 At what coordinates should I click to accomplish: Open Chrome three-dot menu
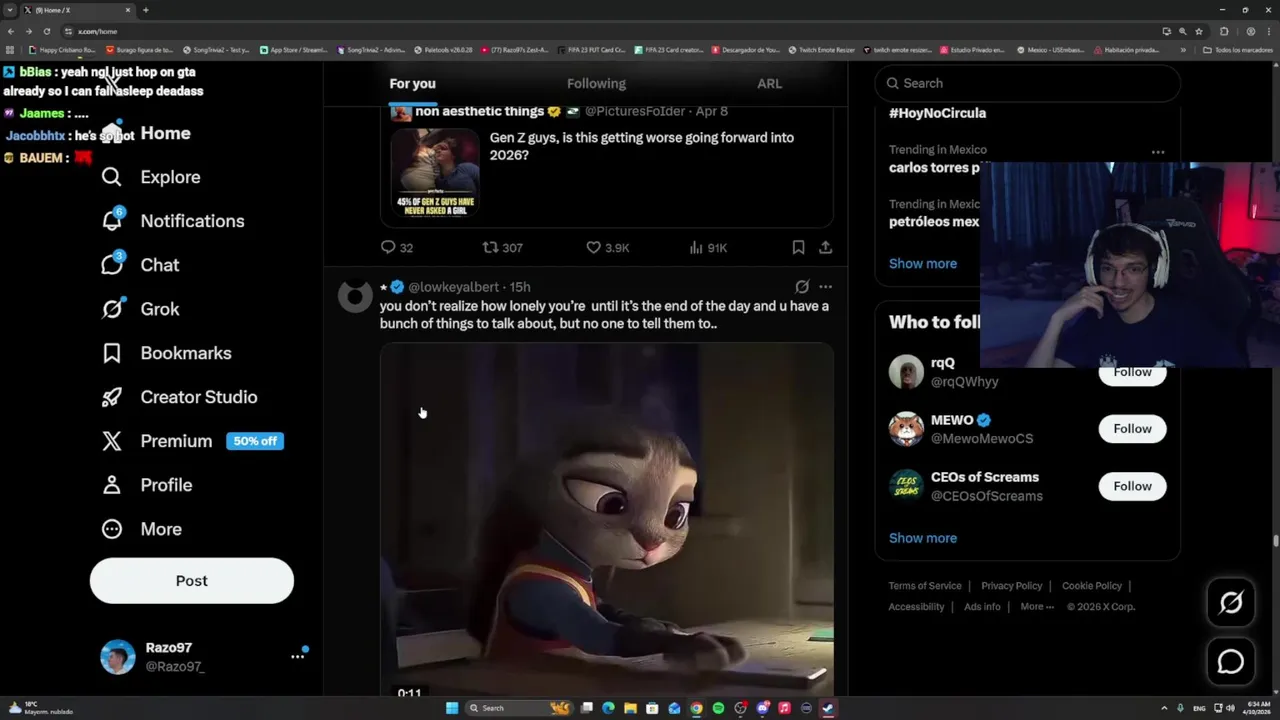pos(1269,31)
